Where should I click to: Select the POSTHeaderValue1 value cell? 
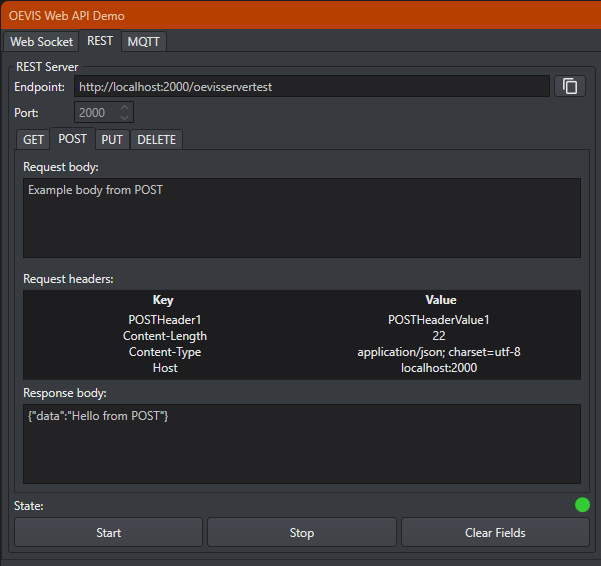[439, 320]
